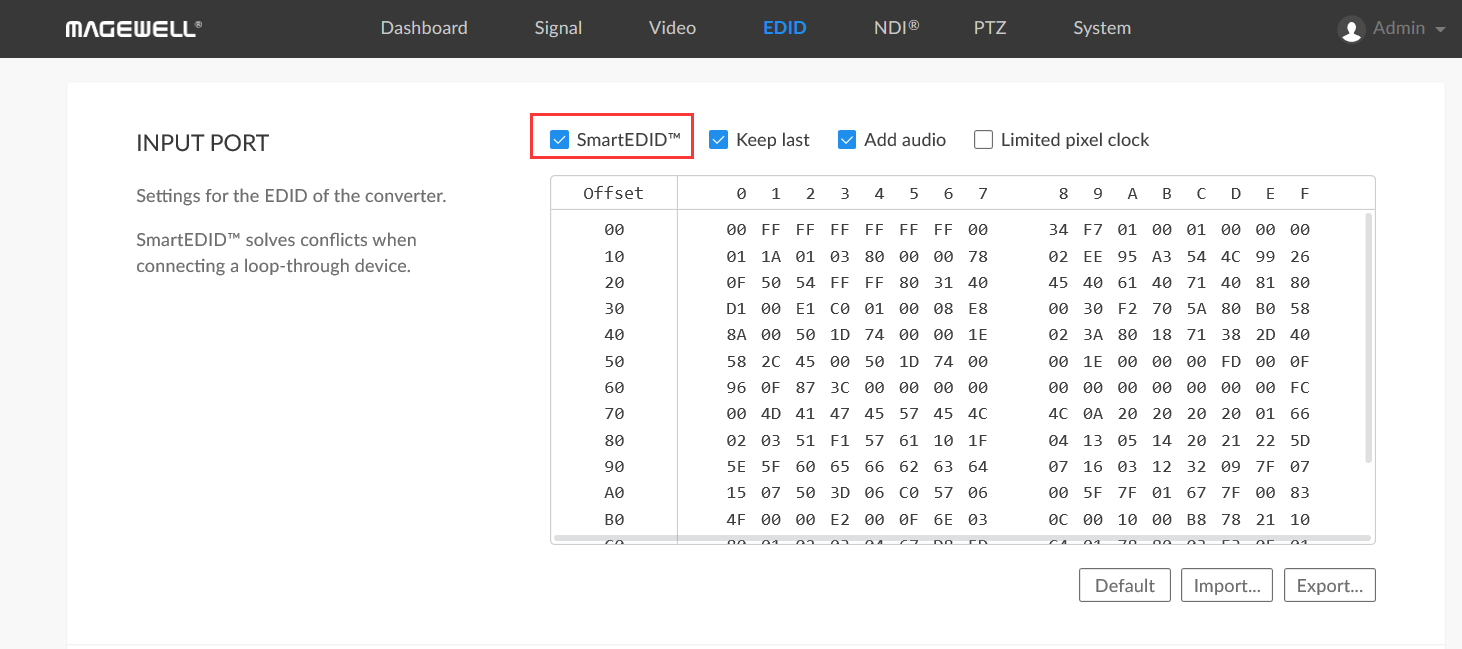Click hex value D1 in row 30
The width and height of the screenshot is (1462, 649).
[x=737, y=308]
